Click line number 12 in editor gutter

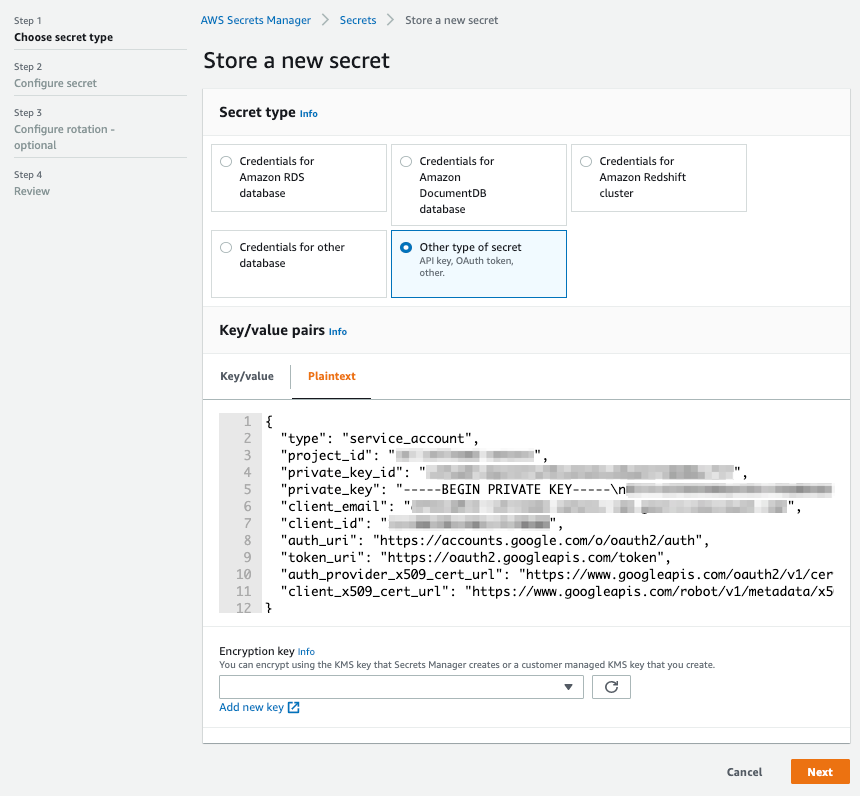tap(244, 608)
